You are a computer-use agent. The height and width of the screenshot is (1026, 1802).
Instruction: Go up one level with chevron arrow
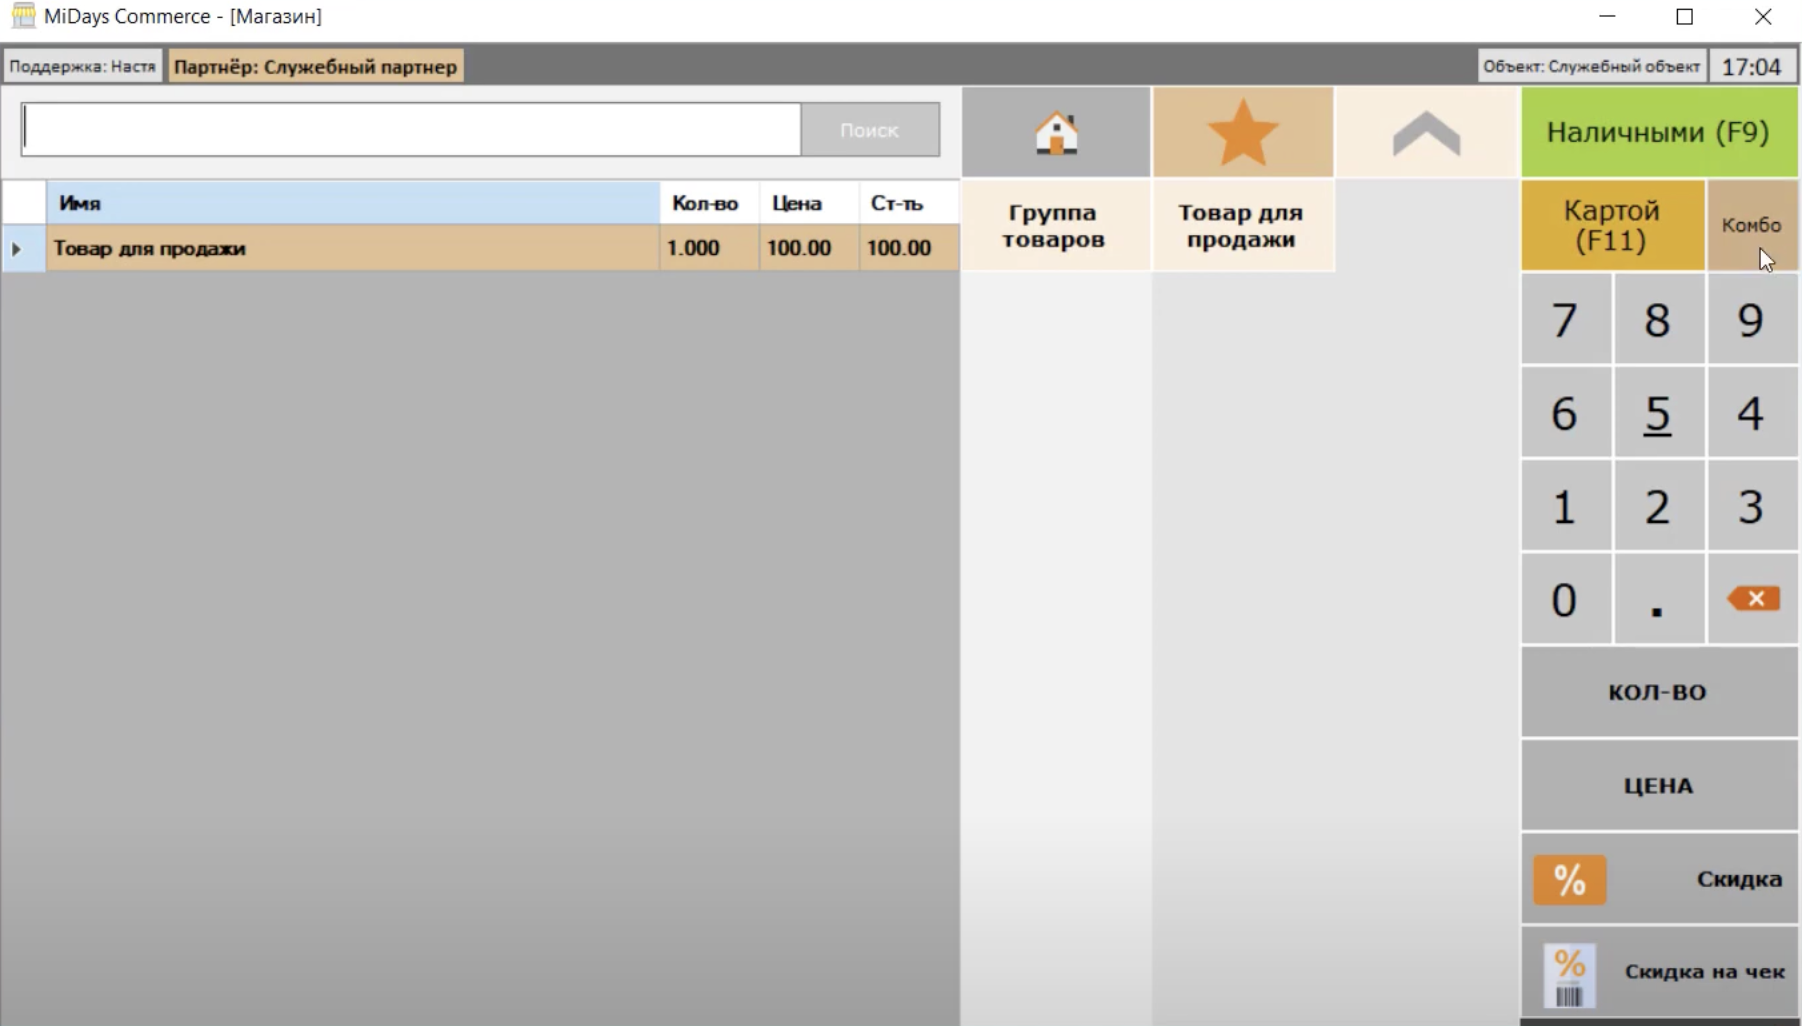pos(1427,132)
